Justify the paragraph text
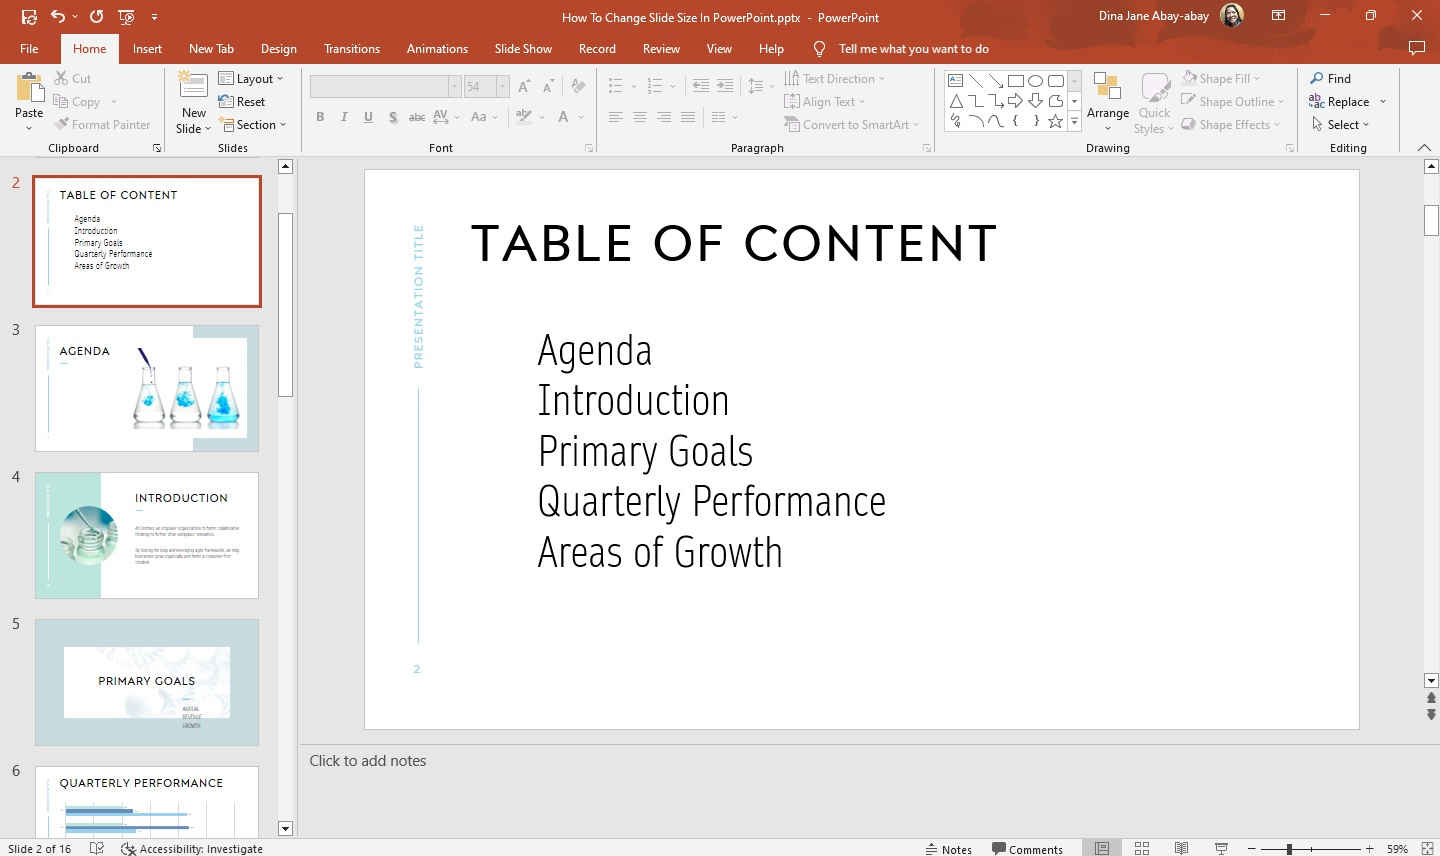The height and width of the screenshot is (856, 1440). (x=688, y=117)
